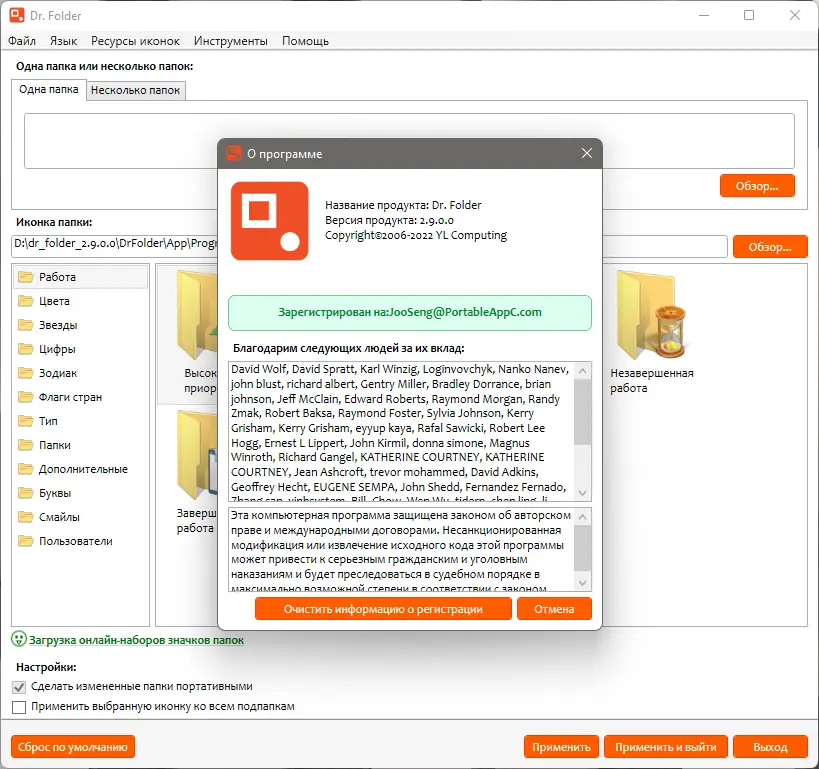Image resolution: width=819 pixels, height=769 pixels.
Task: Click license text scroll up arrow
Action: [x=582, y=517]
